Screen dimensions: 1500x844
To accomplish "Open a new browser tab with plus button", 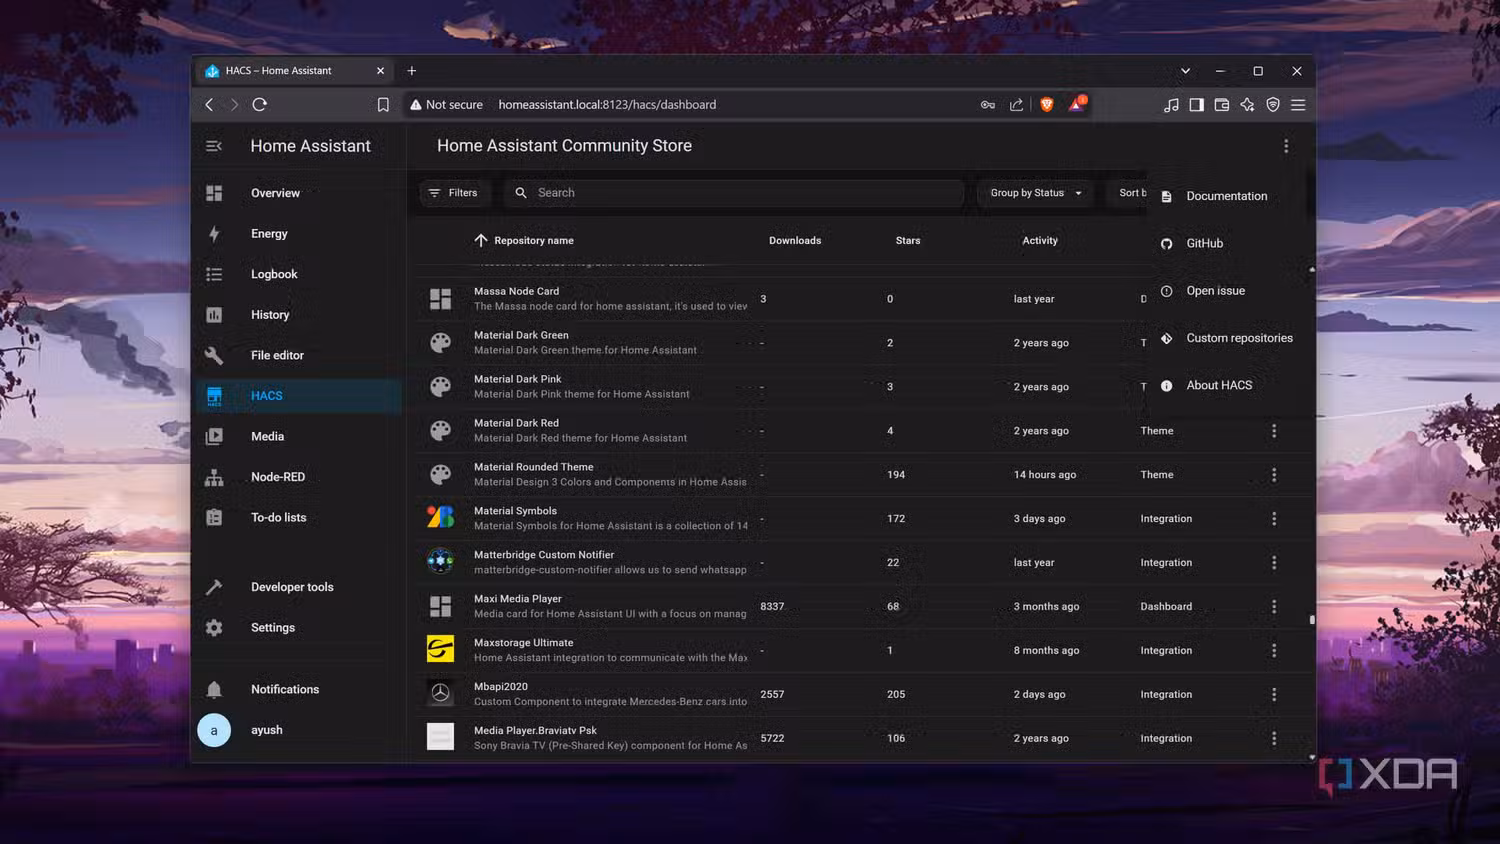I will tap(412, 71).
